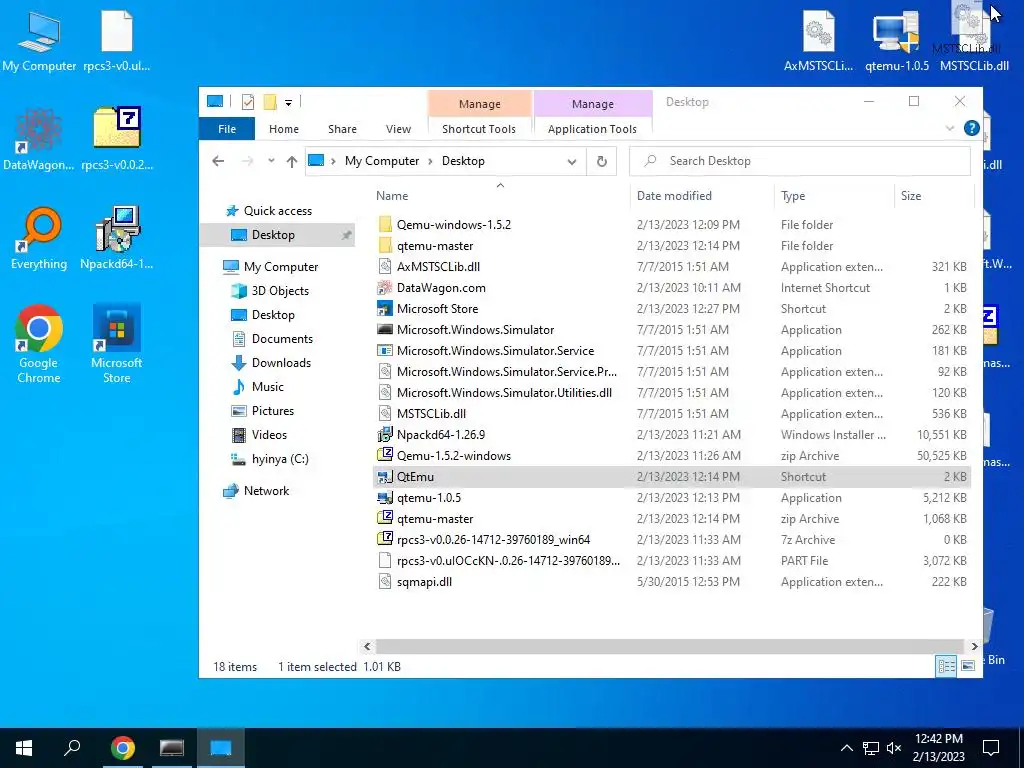Open Chrome from the taskbar

tap(123, 748)
